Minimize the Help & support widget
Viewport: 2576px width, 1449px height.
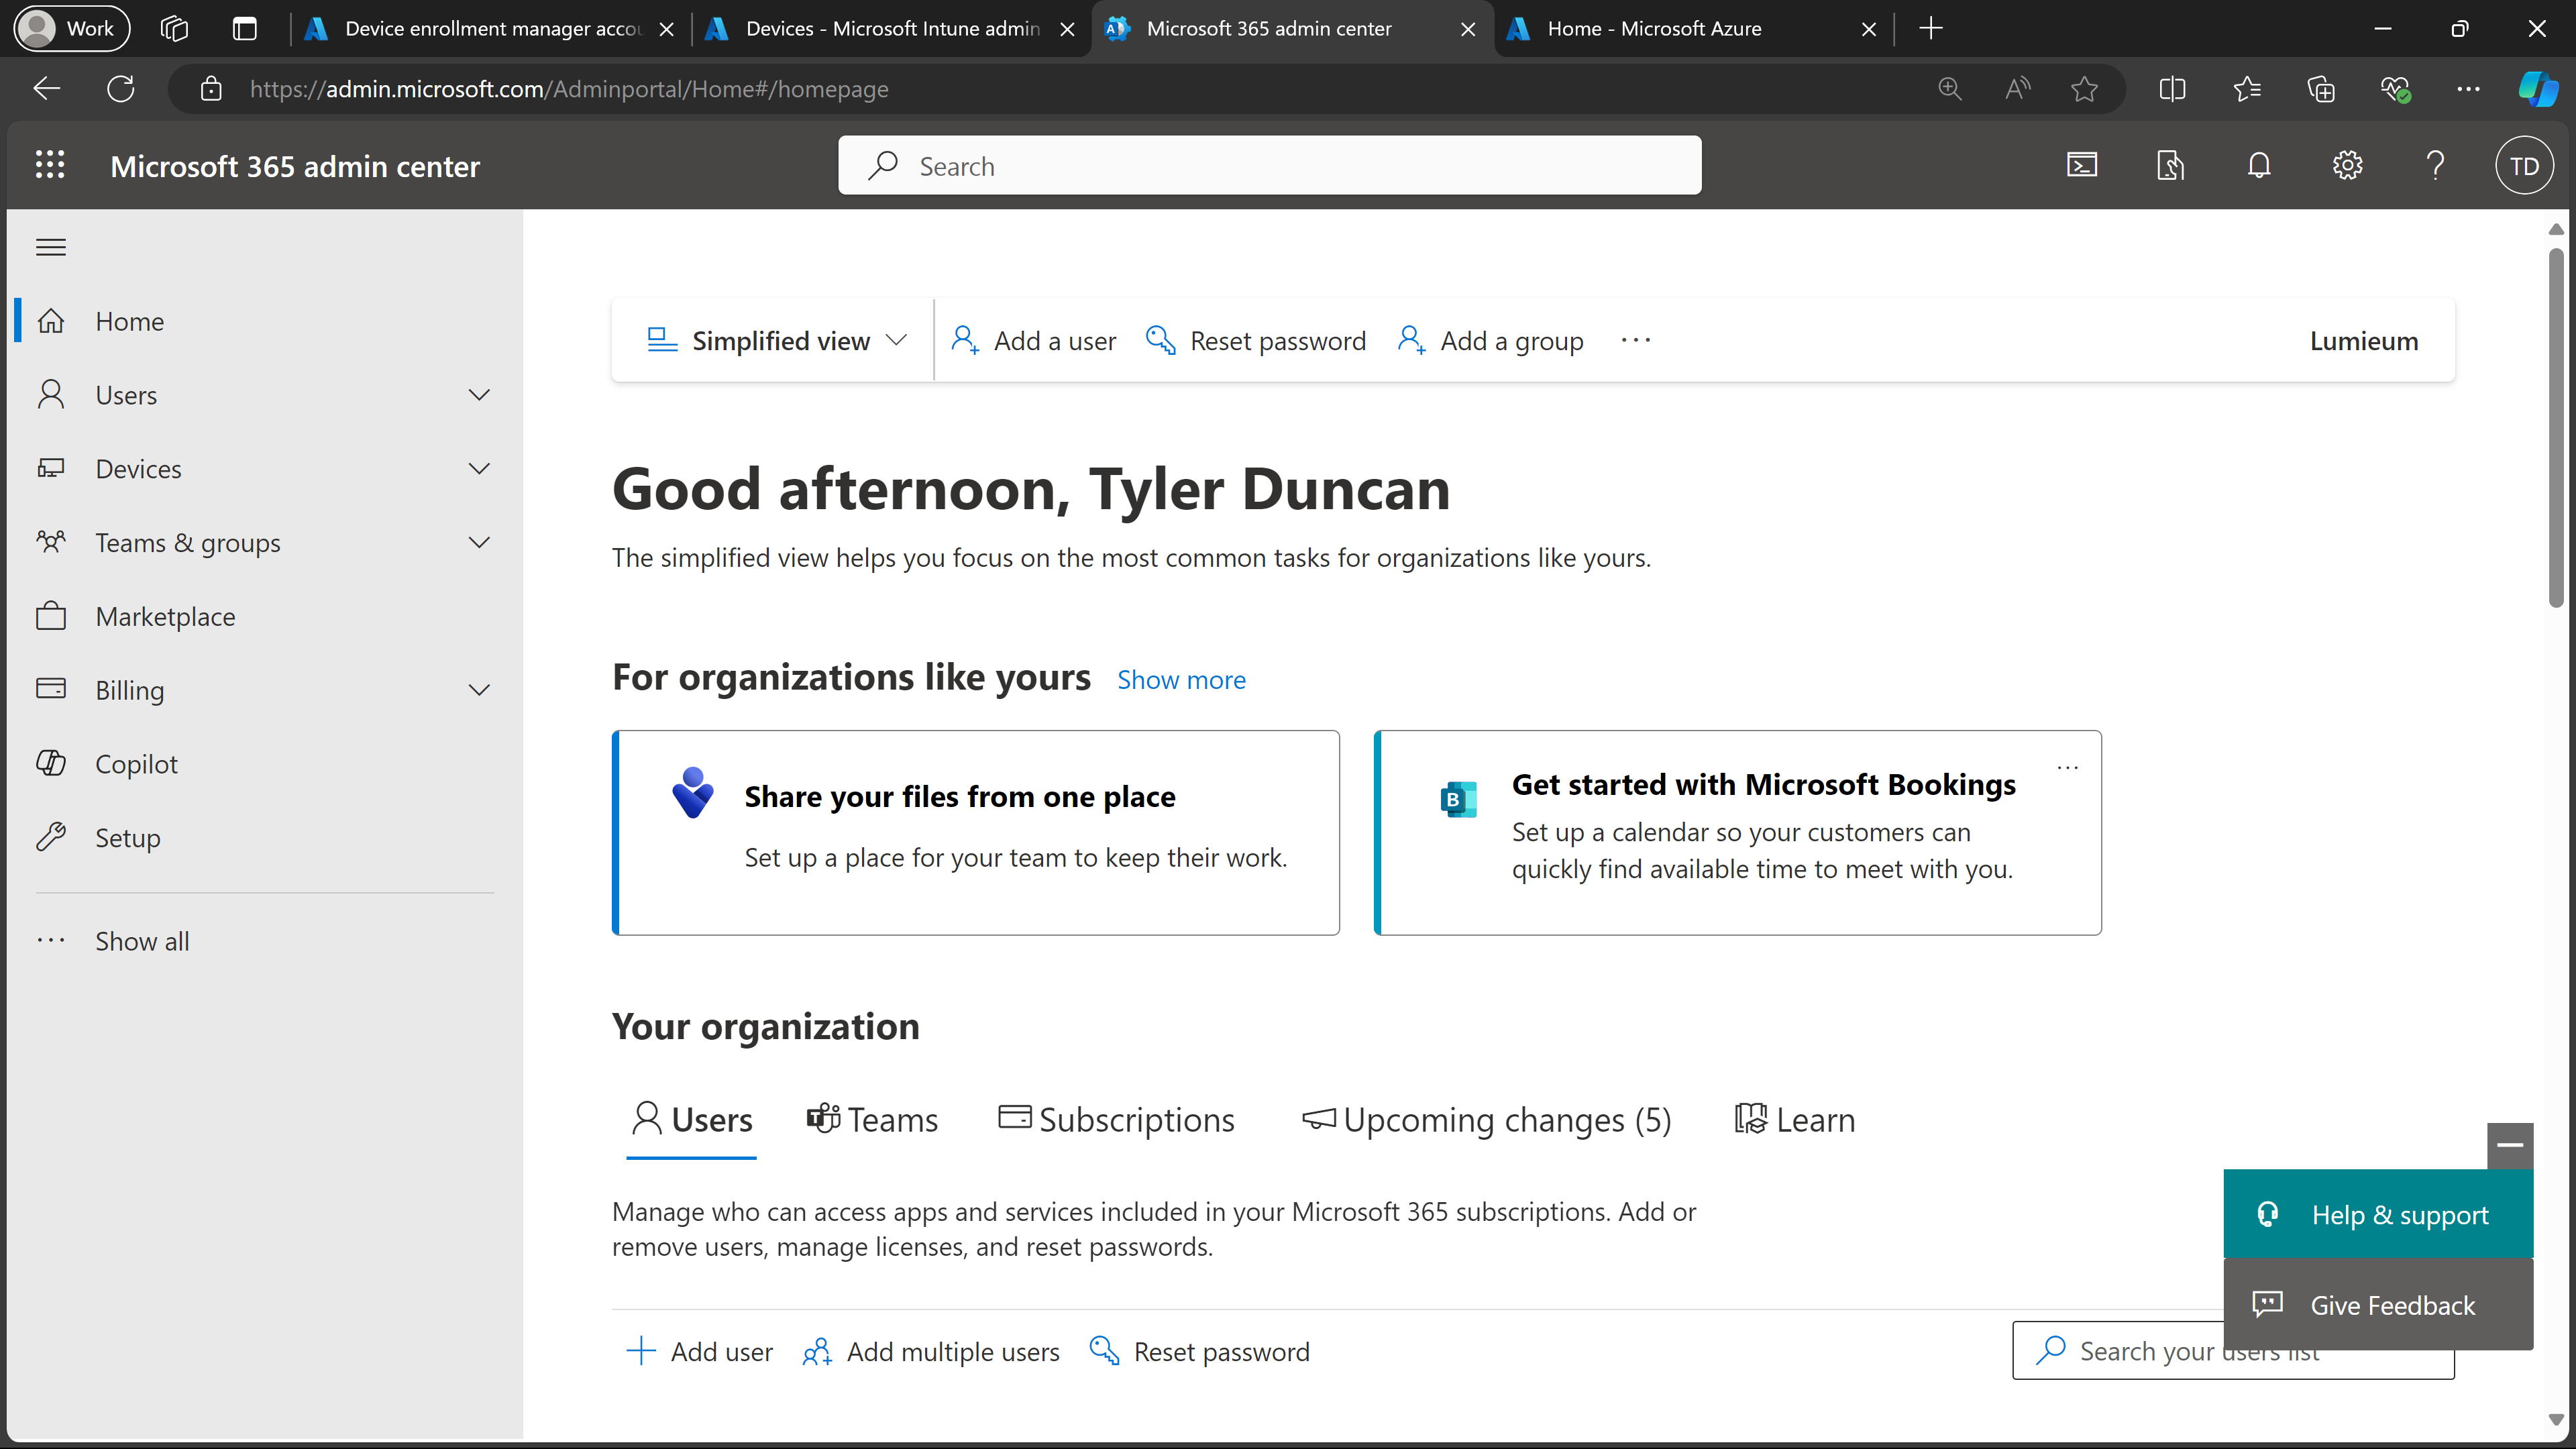2510,1145
